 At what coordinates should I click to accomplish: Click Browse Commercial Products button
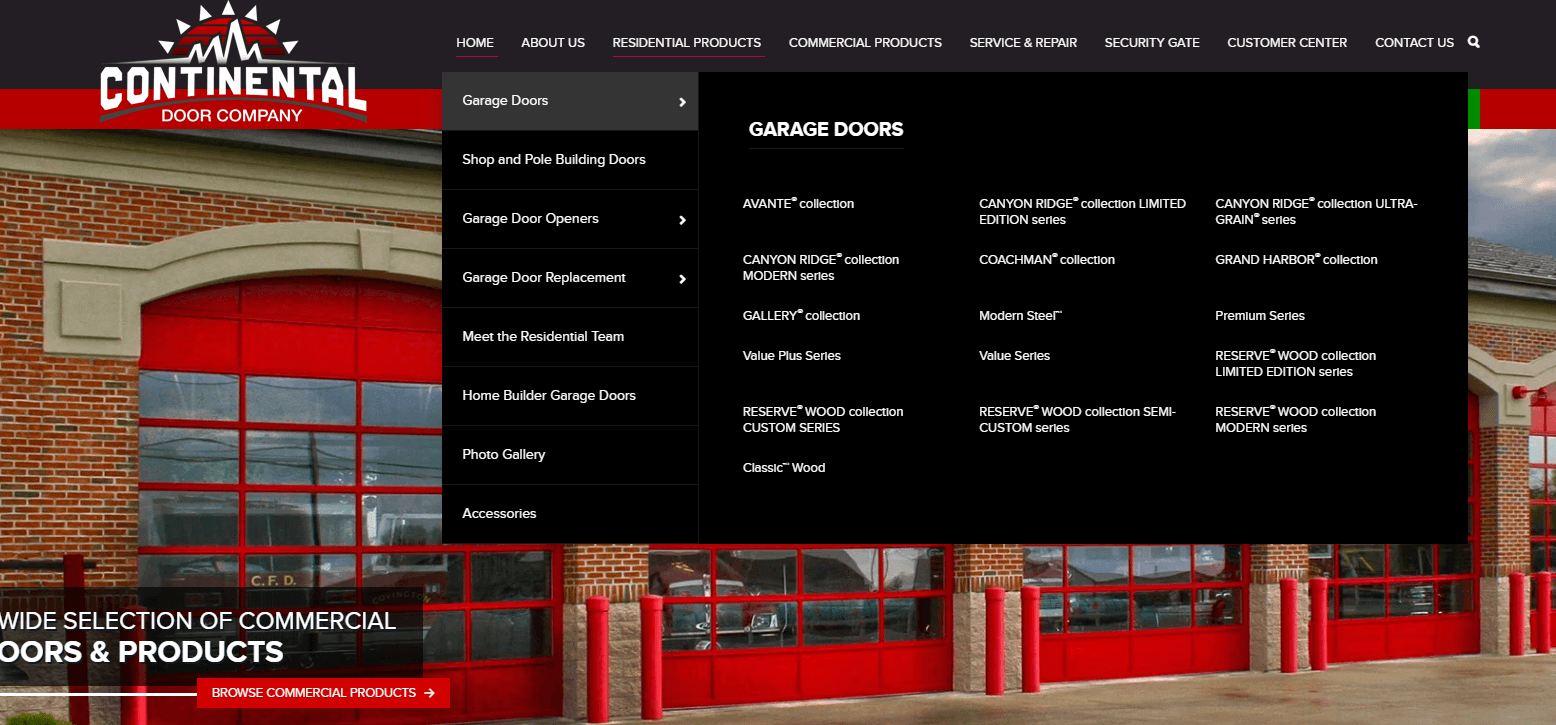pos(323,693)
